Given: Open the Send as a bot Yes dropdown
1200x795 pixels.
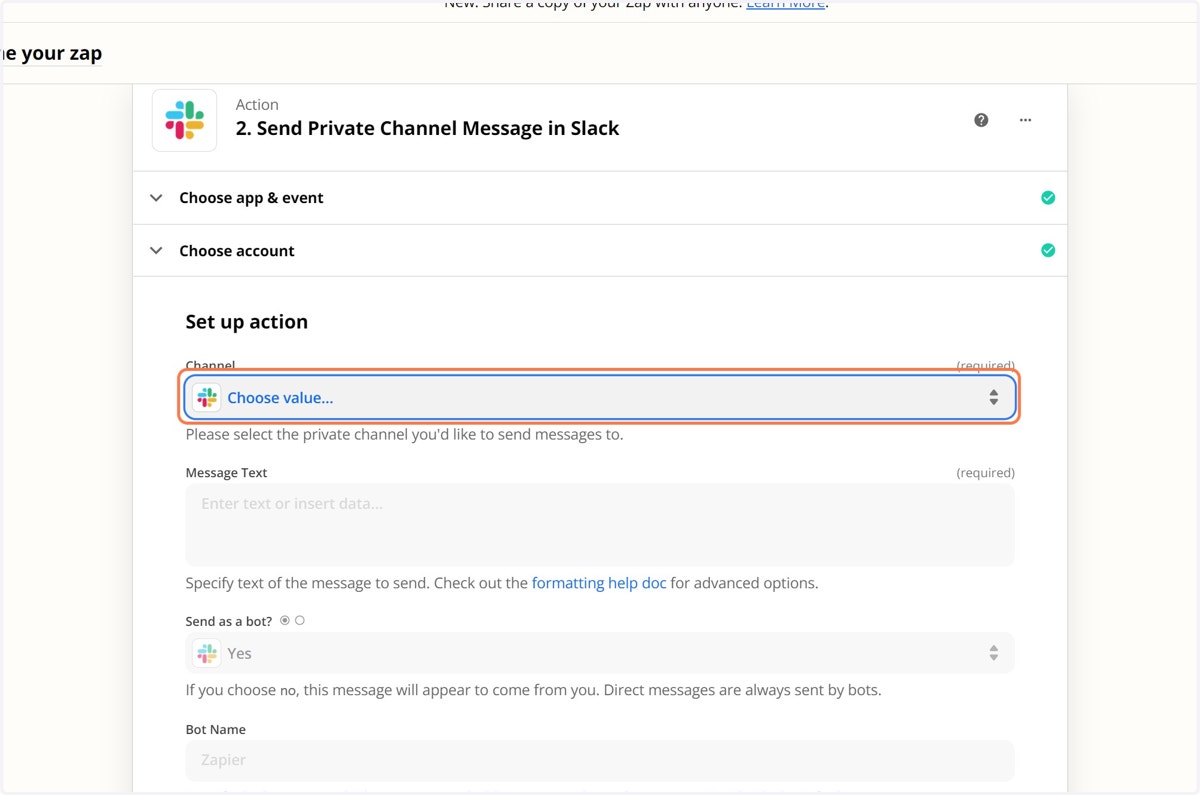Looking at the screenshot, I should (x=600, y=653).
